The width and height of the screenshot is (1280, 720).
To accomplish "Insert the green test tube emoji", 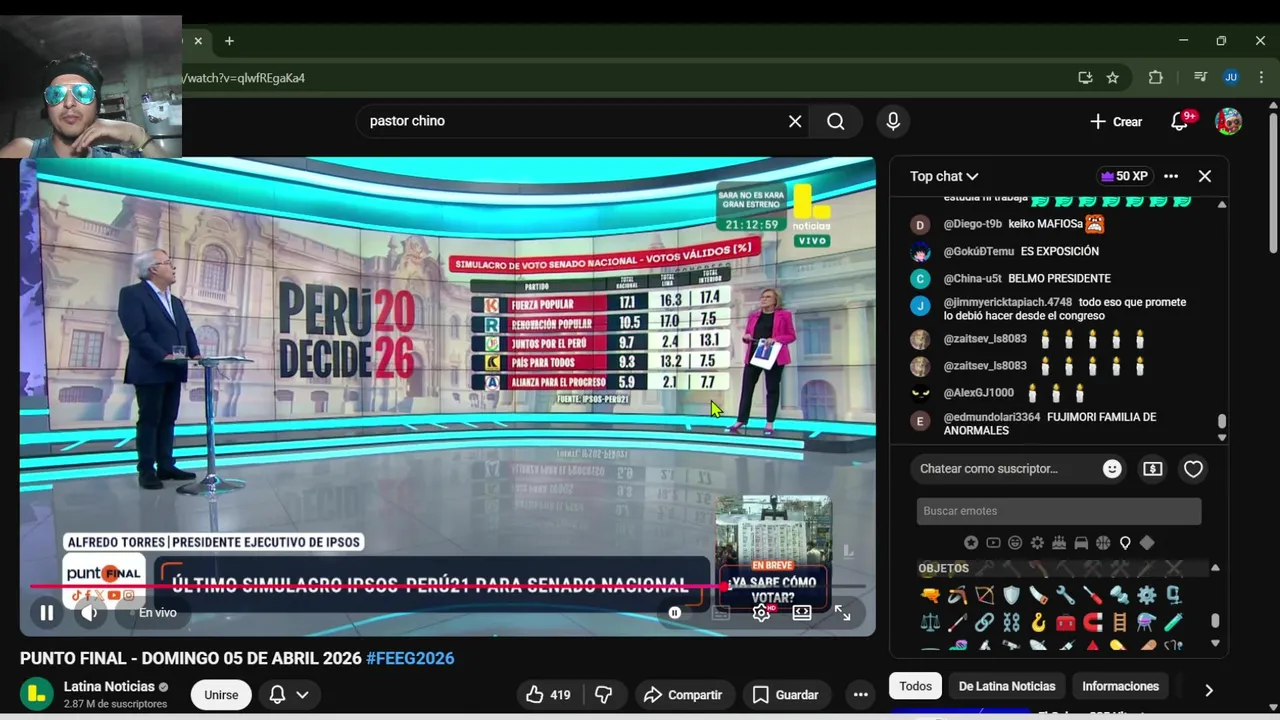I will coord(1173,623).
